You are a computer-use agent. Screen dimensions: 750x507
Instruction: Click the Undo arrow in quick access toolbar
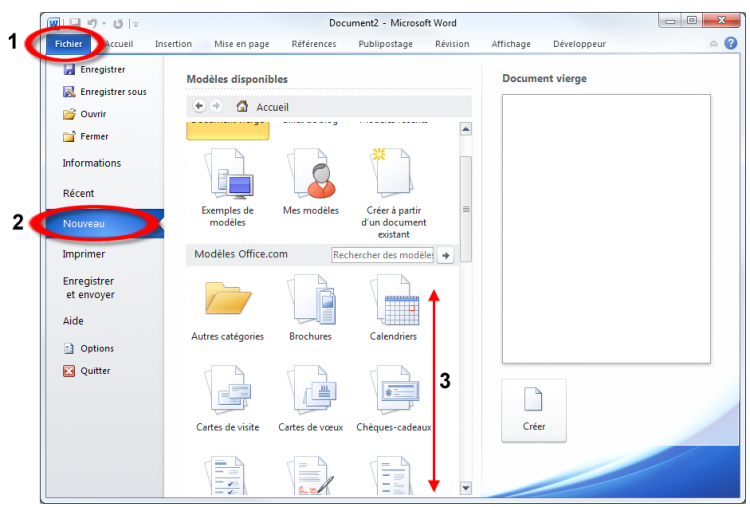tap(92, 23)
